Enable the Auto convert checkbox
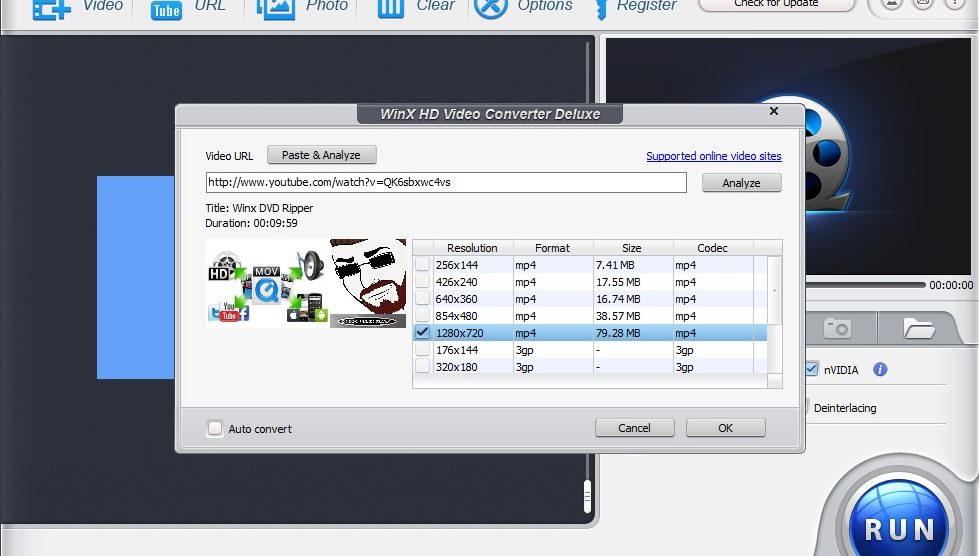This screenshot has height=556, width=979. pyautogui.click(x=215, y=428)
